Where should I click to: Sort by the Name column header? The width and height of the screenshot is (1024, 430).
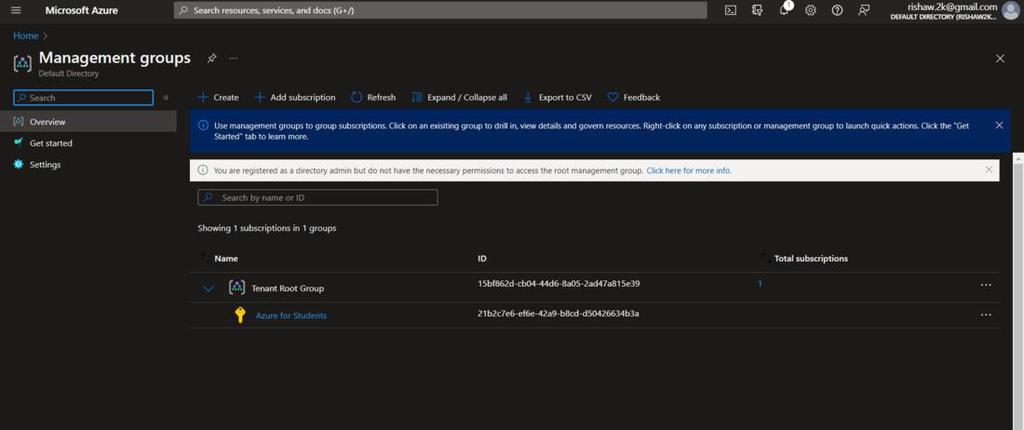pos(226,259)
